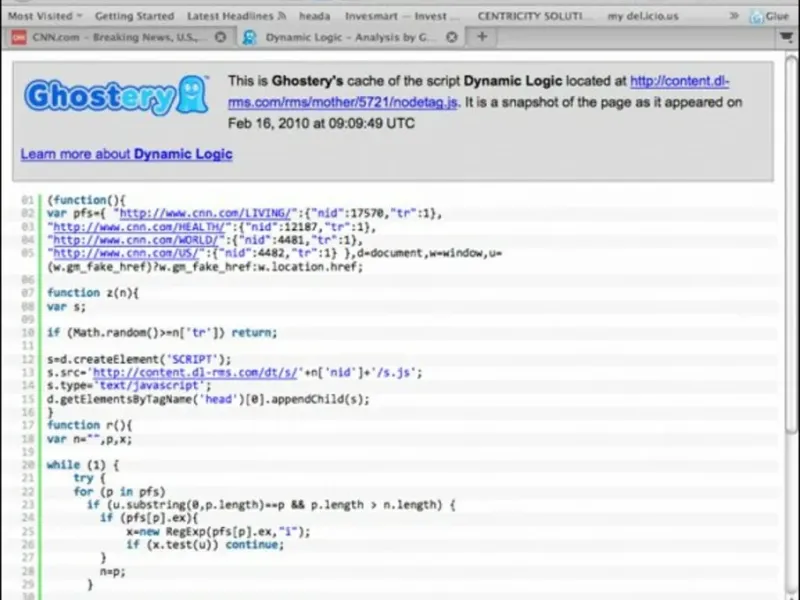Open the Invesmart – Invest bookmark
Viewport: 800px width, 600px height.
(x=402, y=16)
